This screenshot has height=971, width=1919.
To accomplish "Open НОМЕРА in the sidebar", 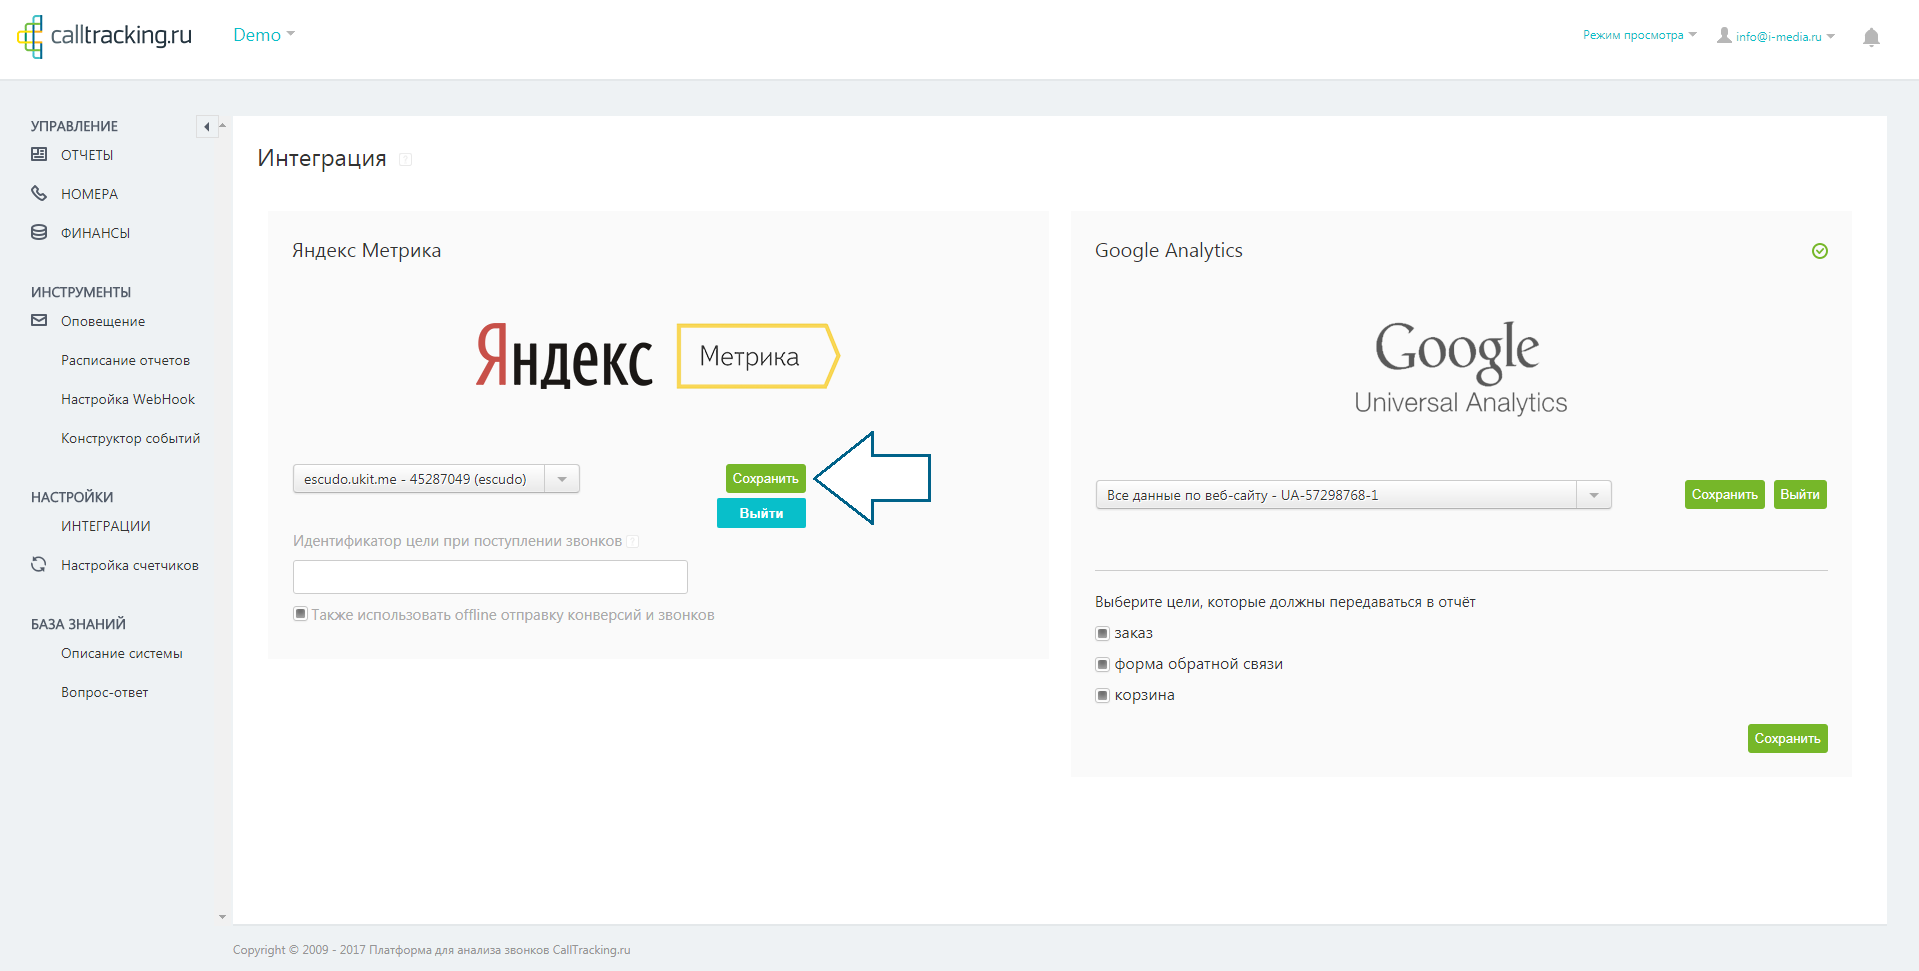I will coord(89,194).
